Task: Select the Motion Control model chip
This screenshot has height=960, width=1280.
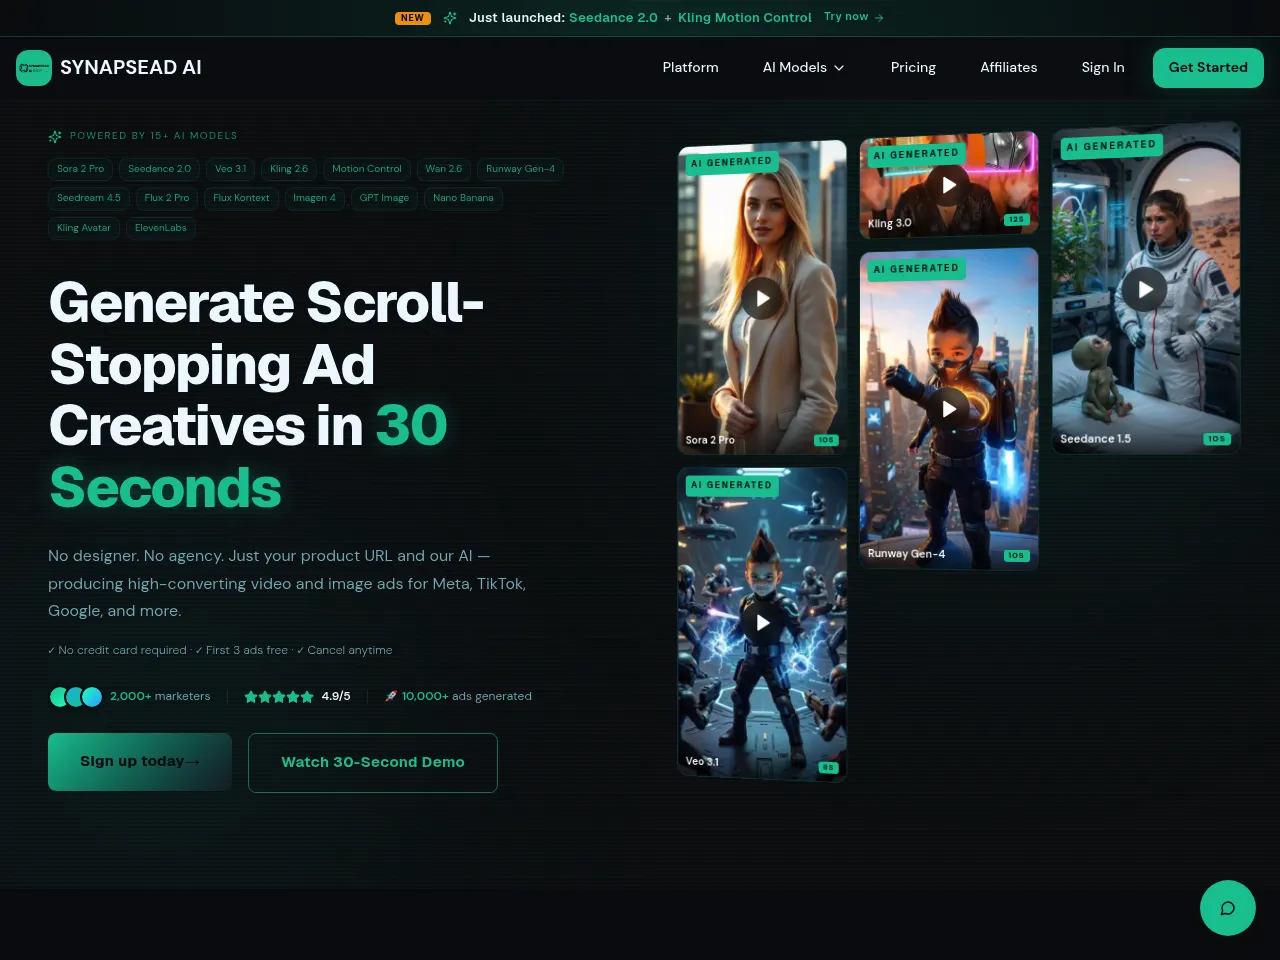Action: 367,169
